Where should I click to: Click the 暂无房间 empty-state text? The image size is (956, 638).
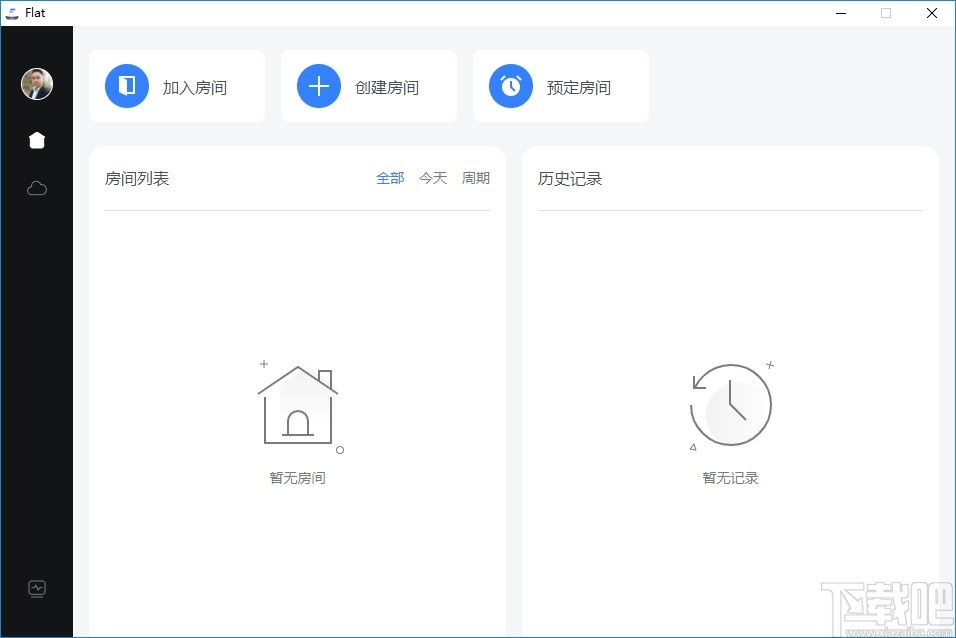coord(297,477)
